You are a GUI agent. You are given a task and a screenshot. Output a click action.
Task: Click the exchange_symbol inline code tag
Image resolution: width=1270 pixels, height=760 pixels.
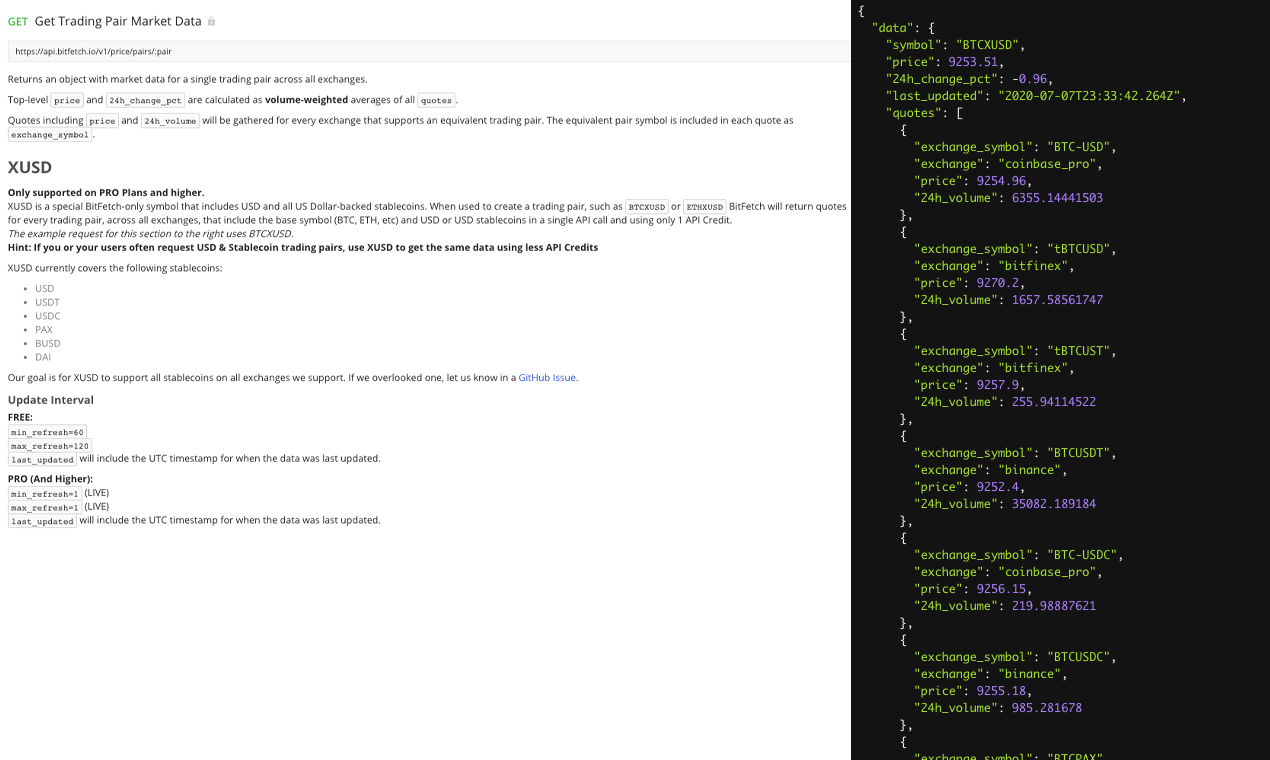coord(50,135)
